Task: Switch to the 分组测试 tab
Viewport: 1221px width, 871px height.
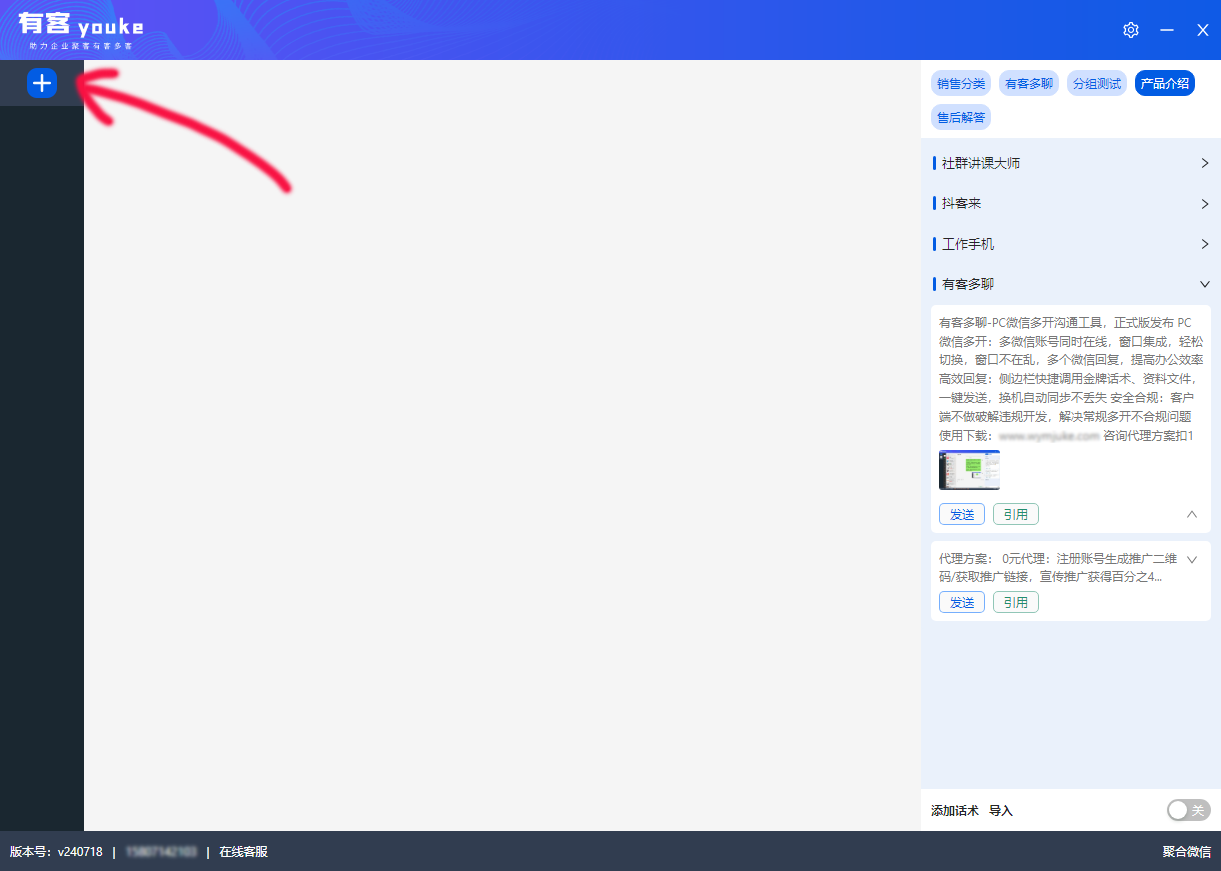Action: click(1097, 84)
